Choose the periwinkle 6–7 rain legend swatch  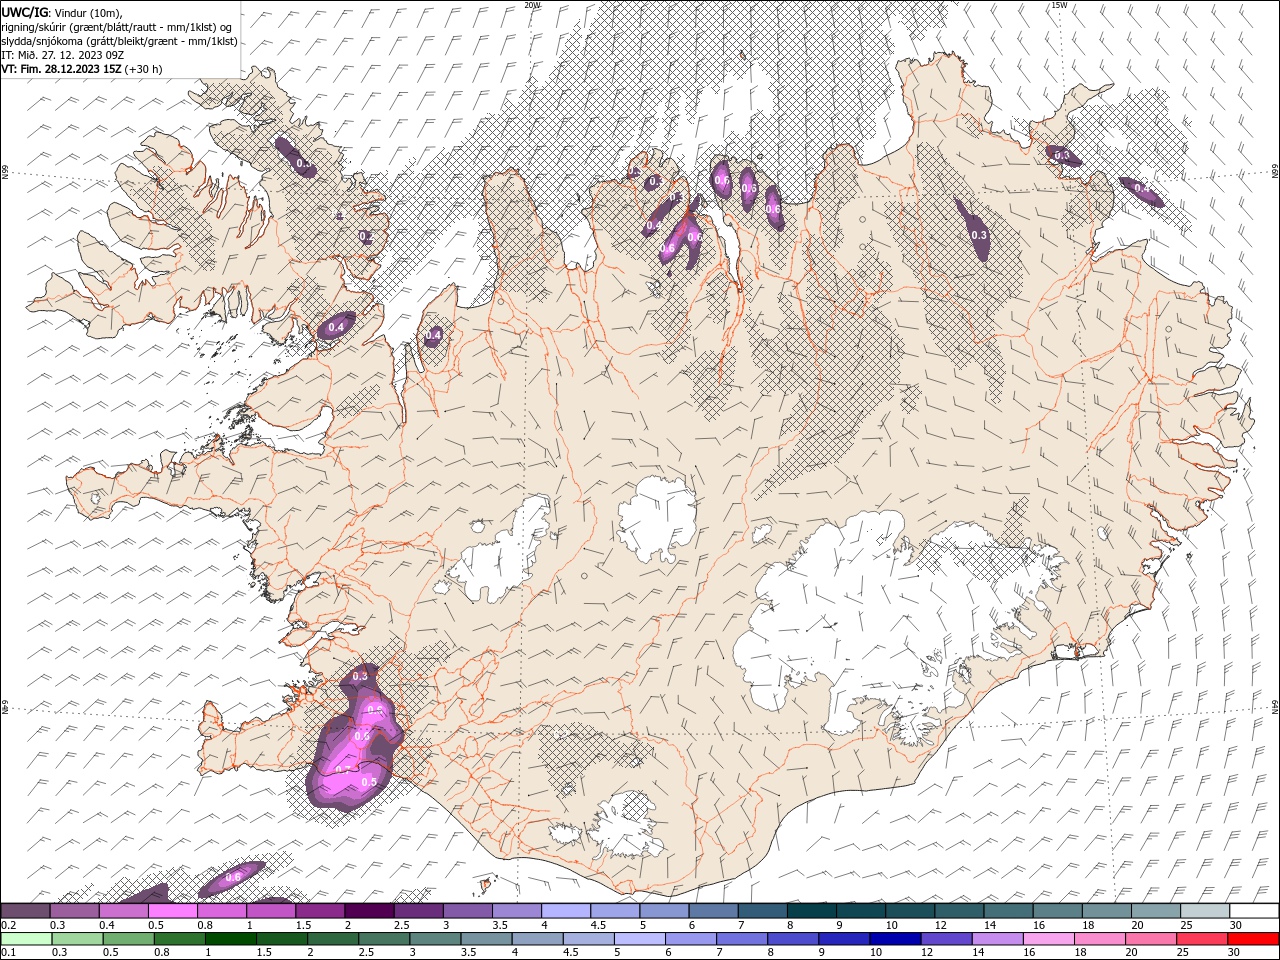(x=690, y=939)
